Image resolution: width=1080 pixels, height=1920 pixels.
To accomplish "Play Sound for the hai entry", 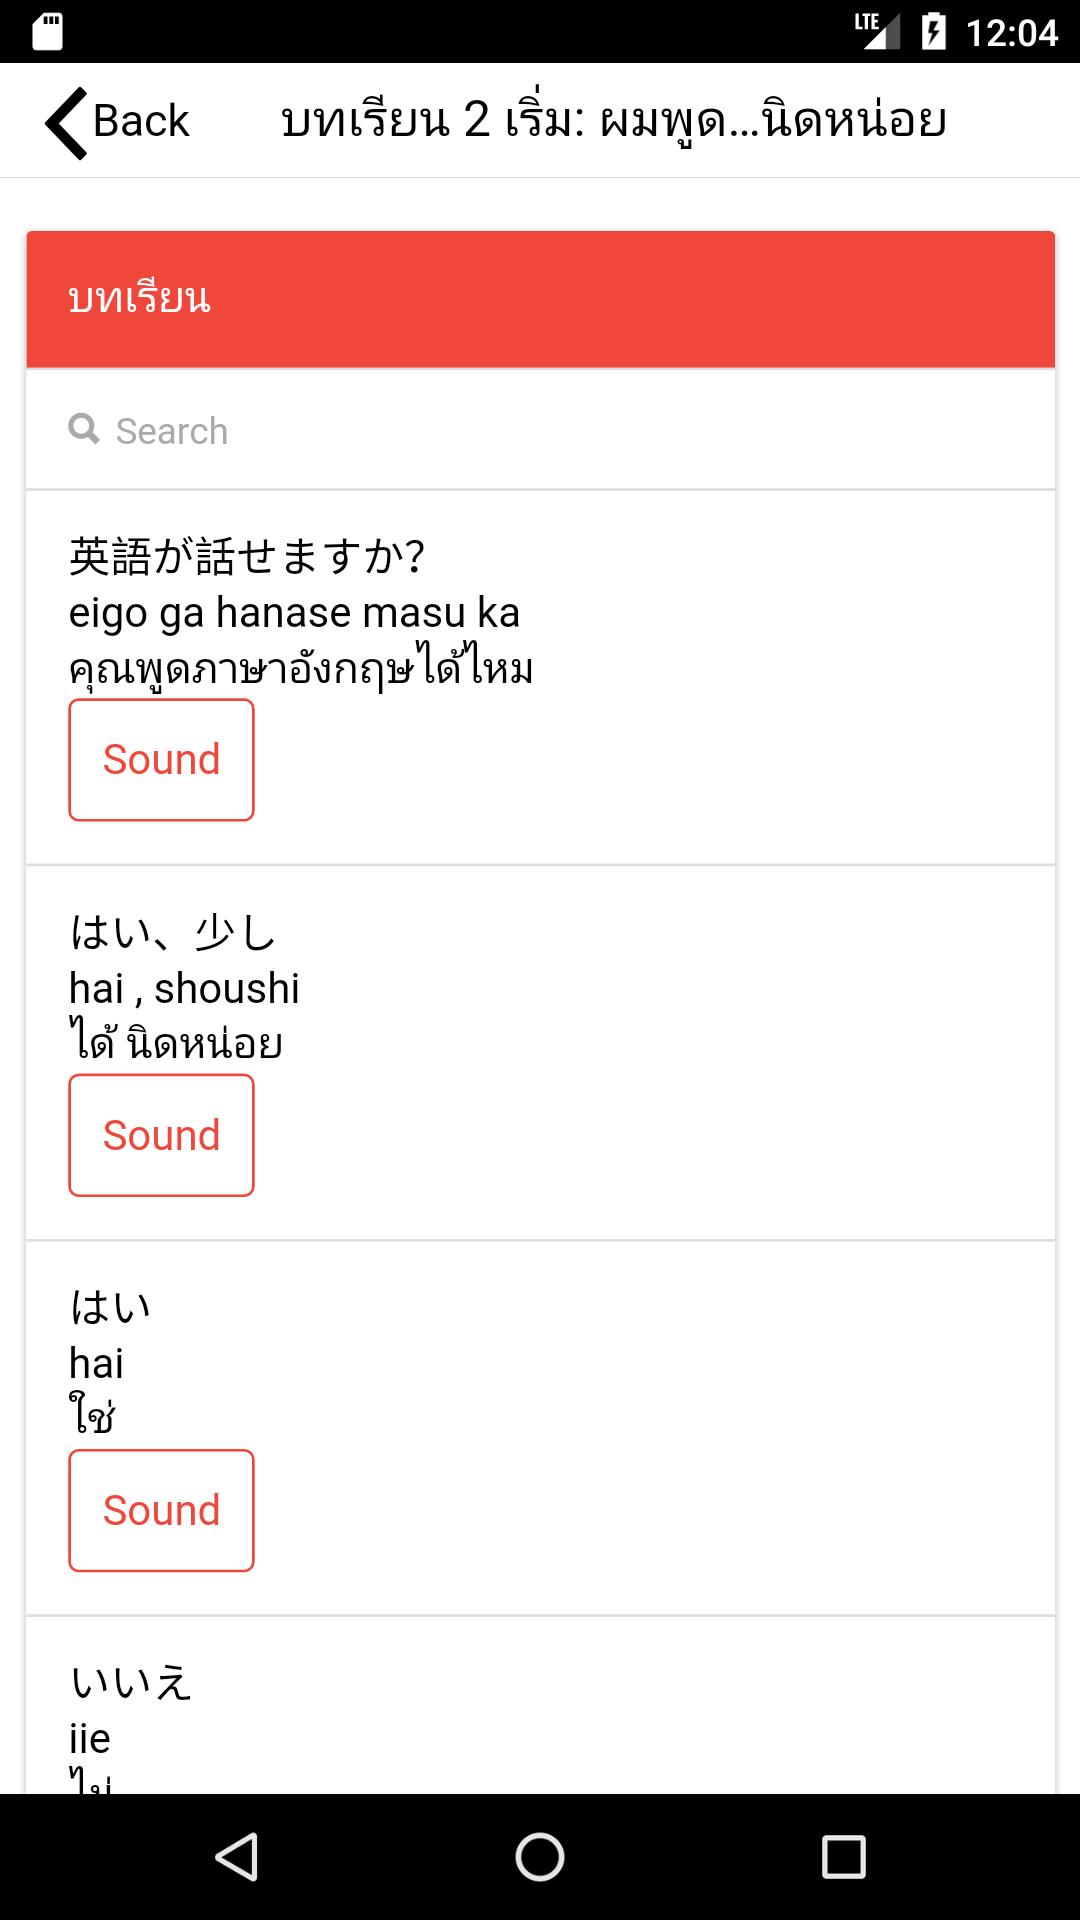I will tap(161, 1510).
